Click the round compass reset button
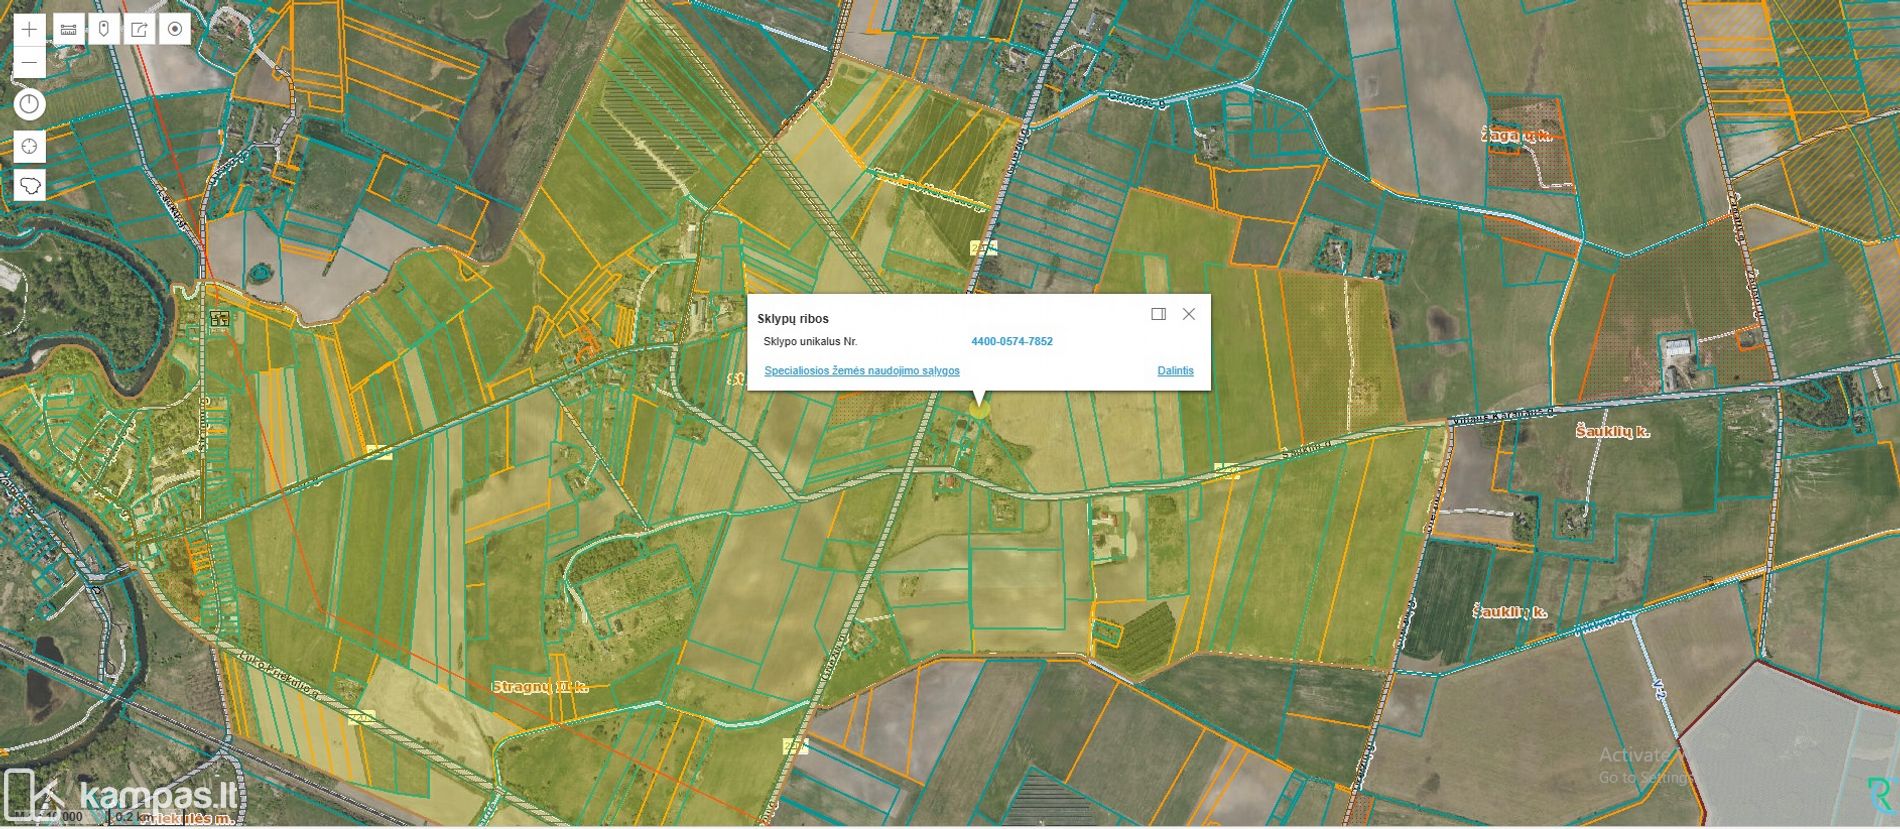This screenshot has height=829, width=1900. click(29, 104)
